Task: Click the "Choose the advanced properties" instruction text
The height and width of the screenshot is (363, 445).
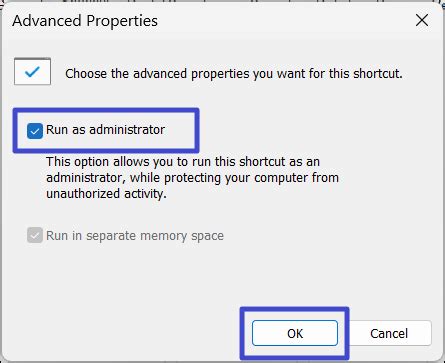Action: click(234, 74)
